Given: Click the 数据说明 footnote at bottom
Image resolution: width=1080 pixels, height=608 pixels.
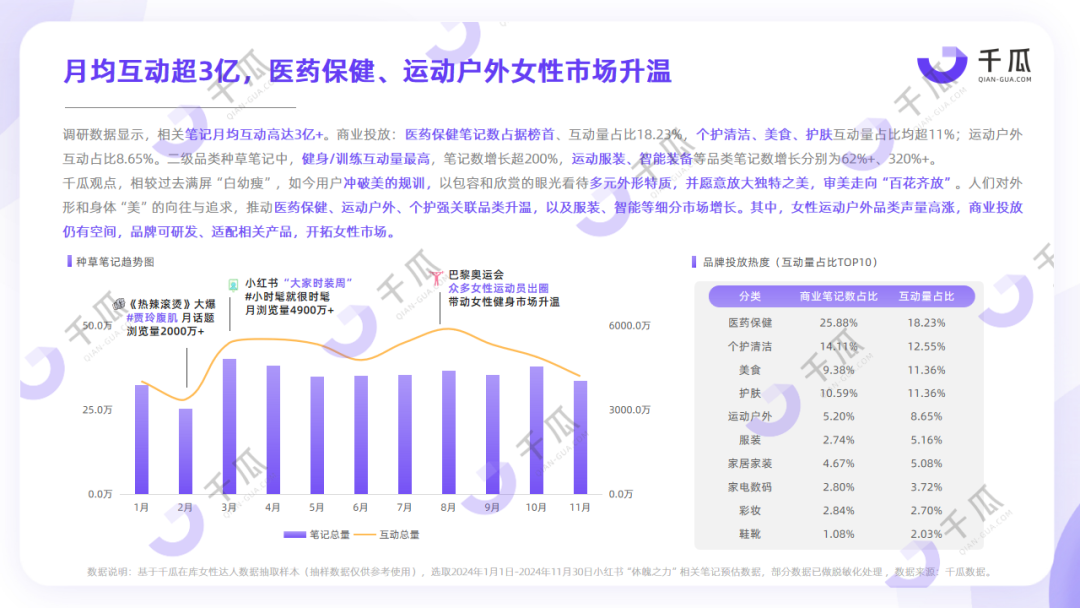Looking at the screenshot, I should click(541, 572).
